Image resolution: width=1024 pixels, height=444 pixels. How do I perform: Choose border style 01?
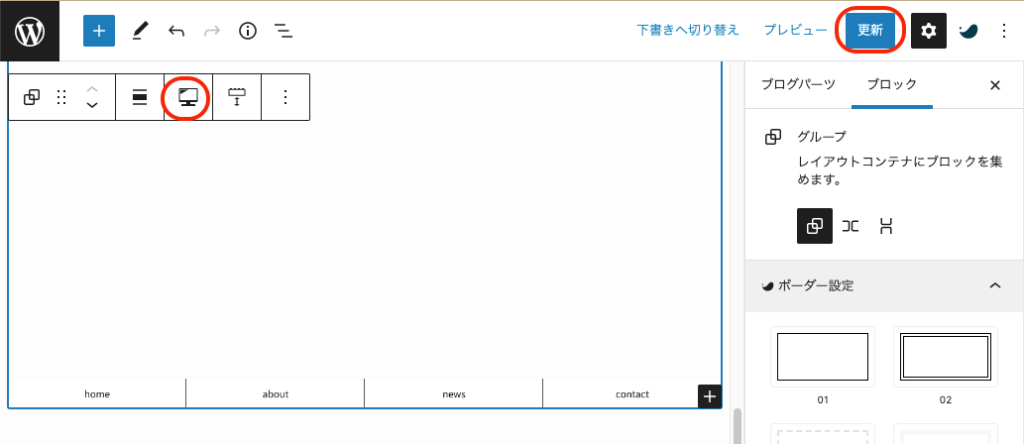pos(822,357)
